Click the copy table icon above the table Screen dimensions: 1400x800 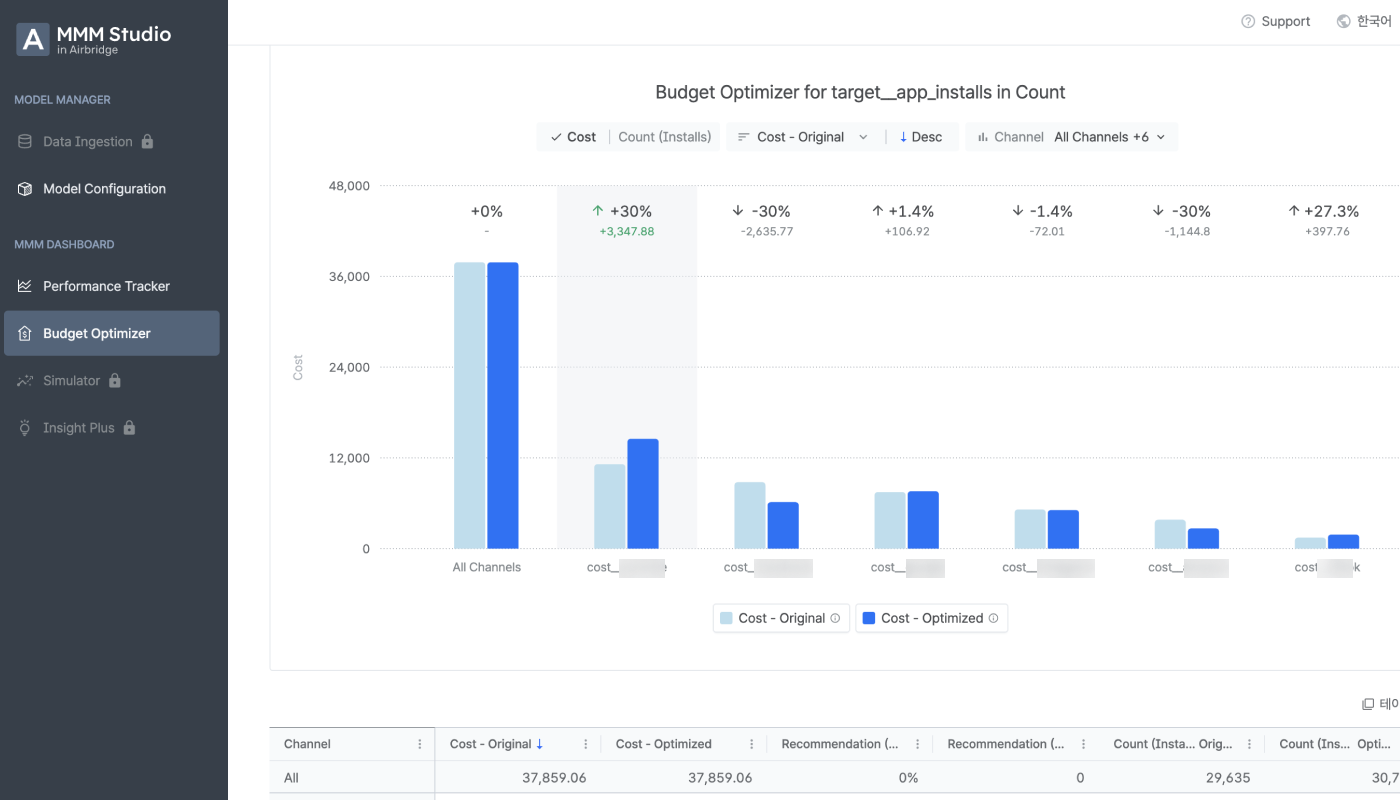coord(1368,704)
